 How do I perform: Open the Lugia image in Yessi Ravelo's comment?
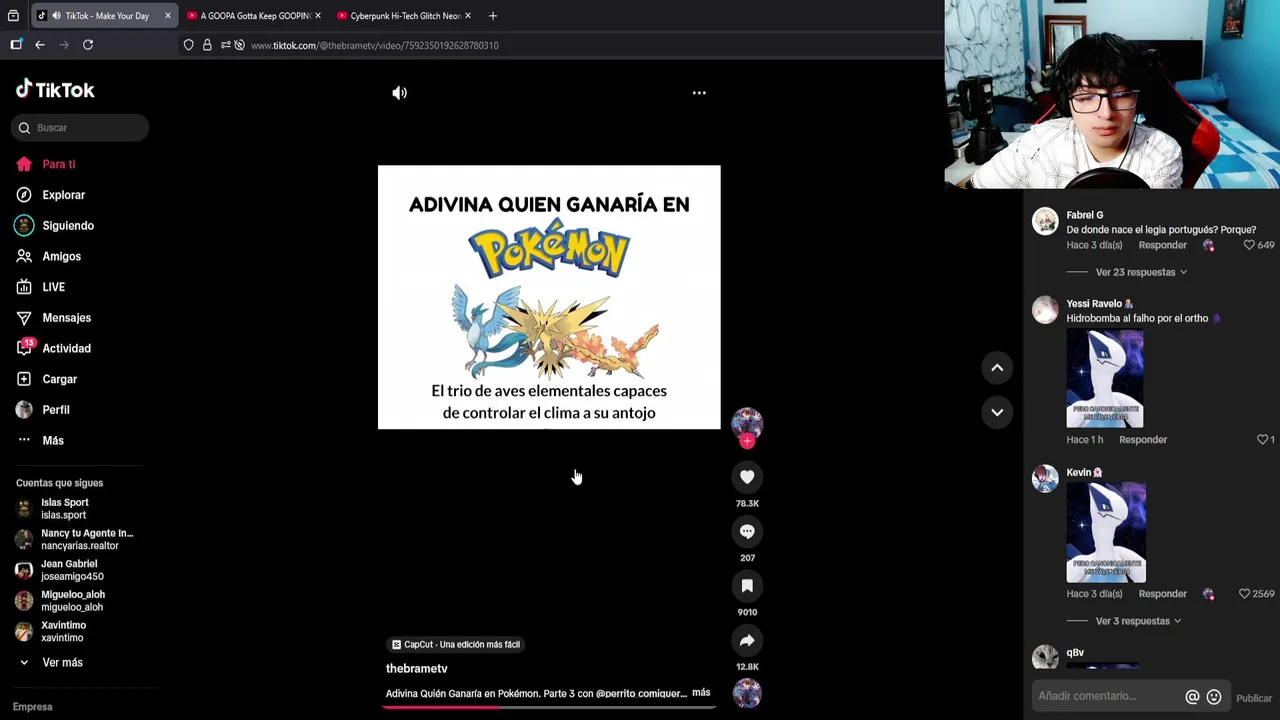(x=1105, y=379)
